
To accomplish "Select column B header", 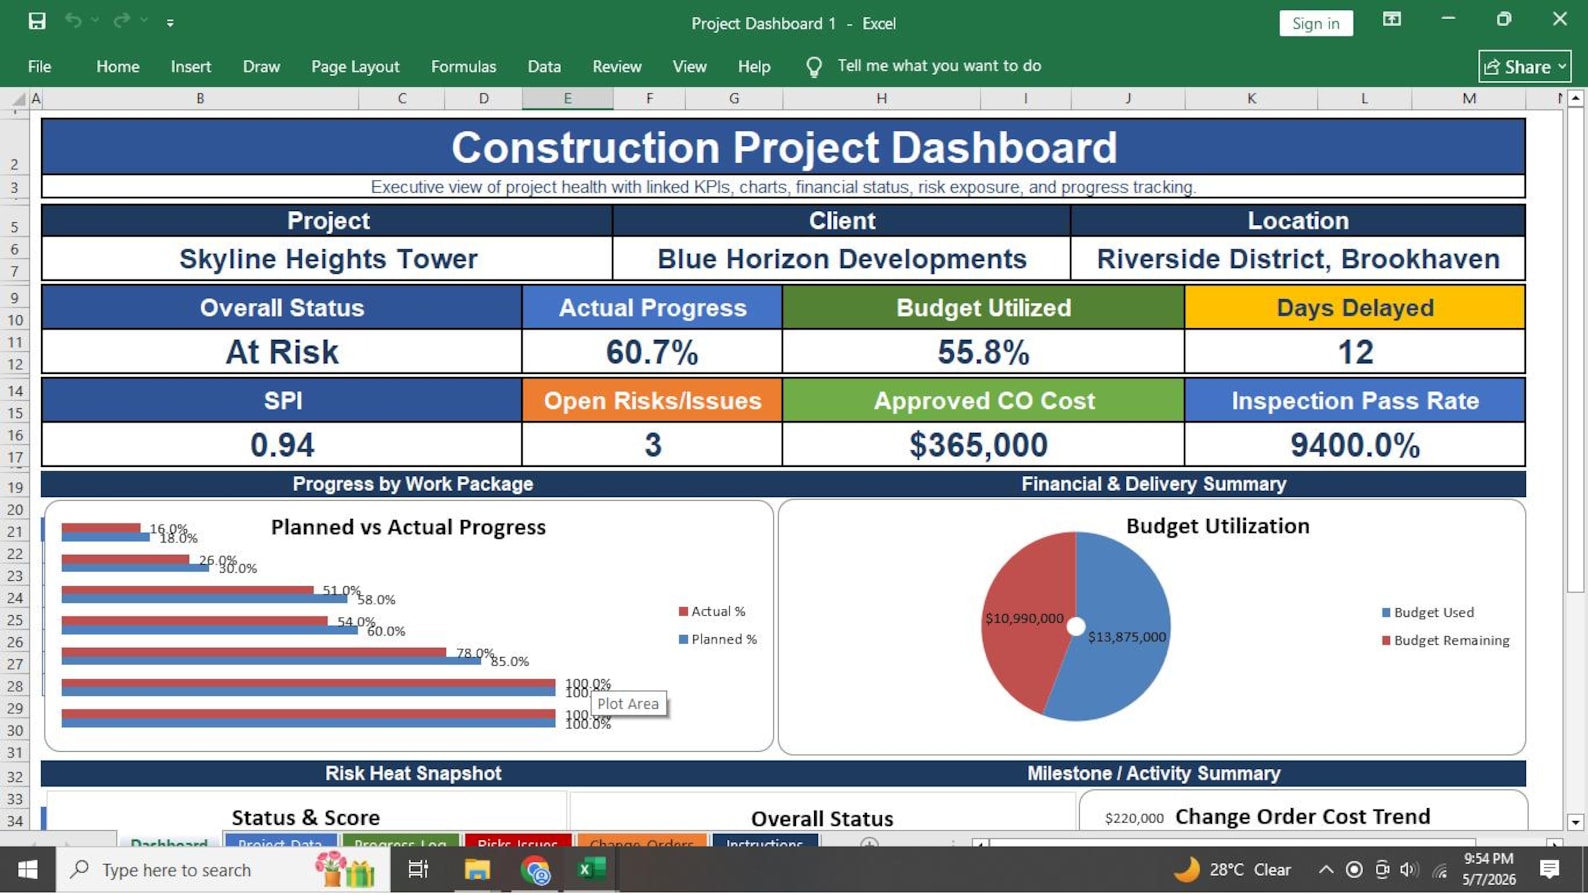I will (200, 99).
